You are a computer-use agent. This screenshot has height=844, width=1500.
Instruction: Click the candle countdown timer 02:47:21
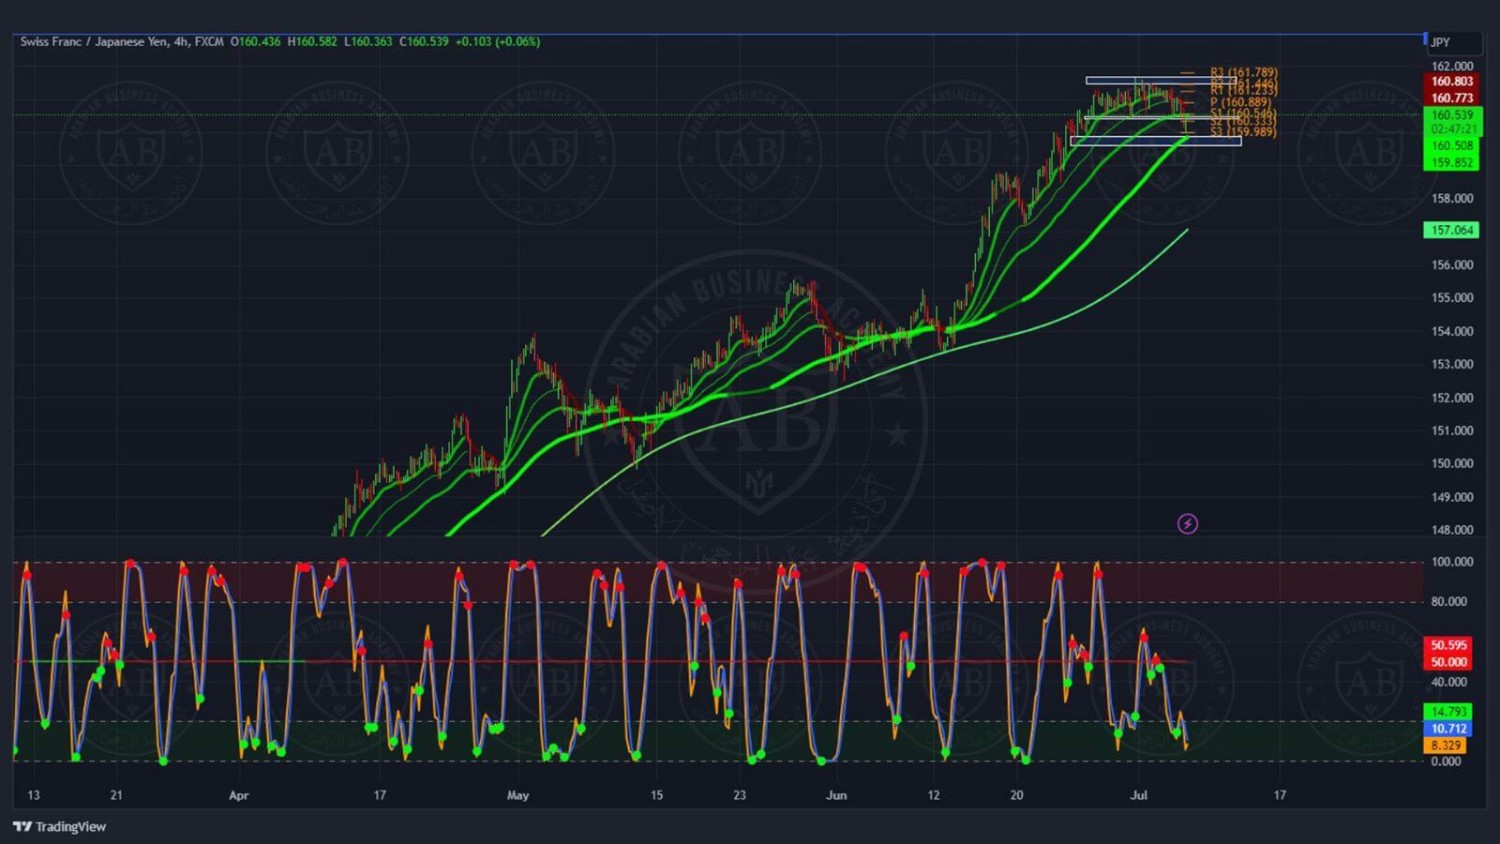point(1452,129)
